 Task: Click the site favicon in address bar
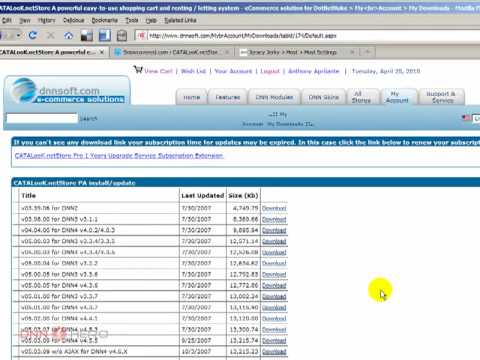[141, 35]
